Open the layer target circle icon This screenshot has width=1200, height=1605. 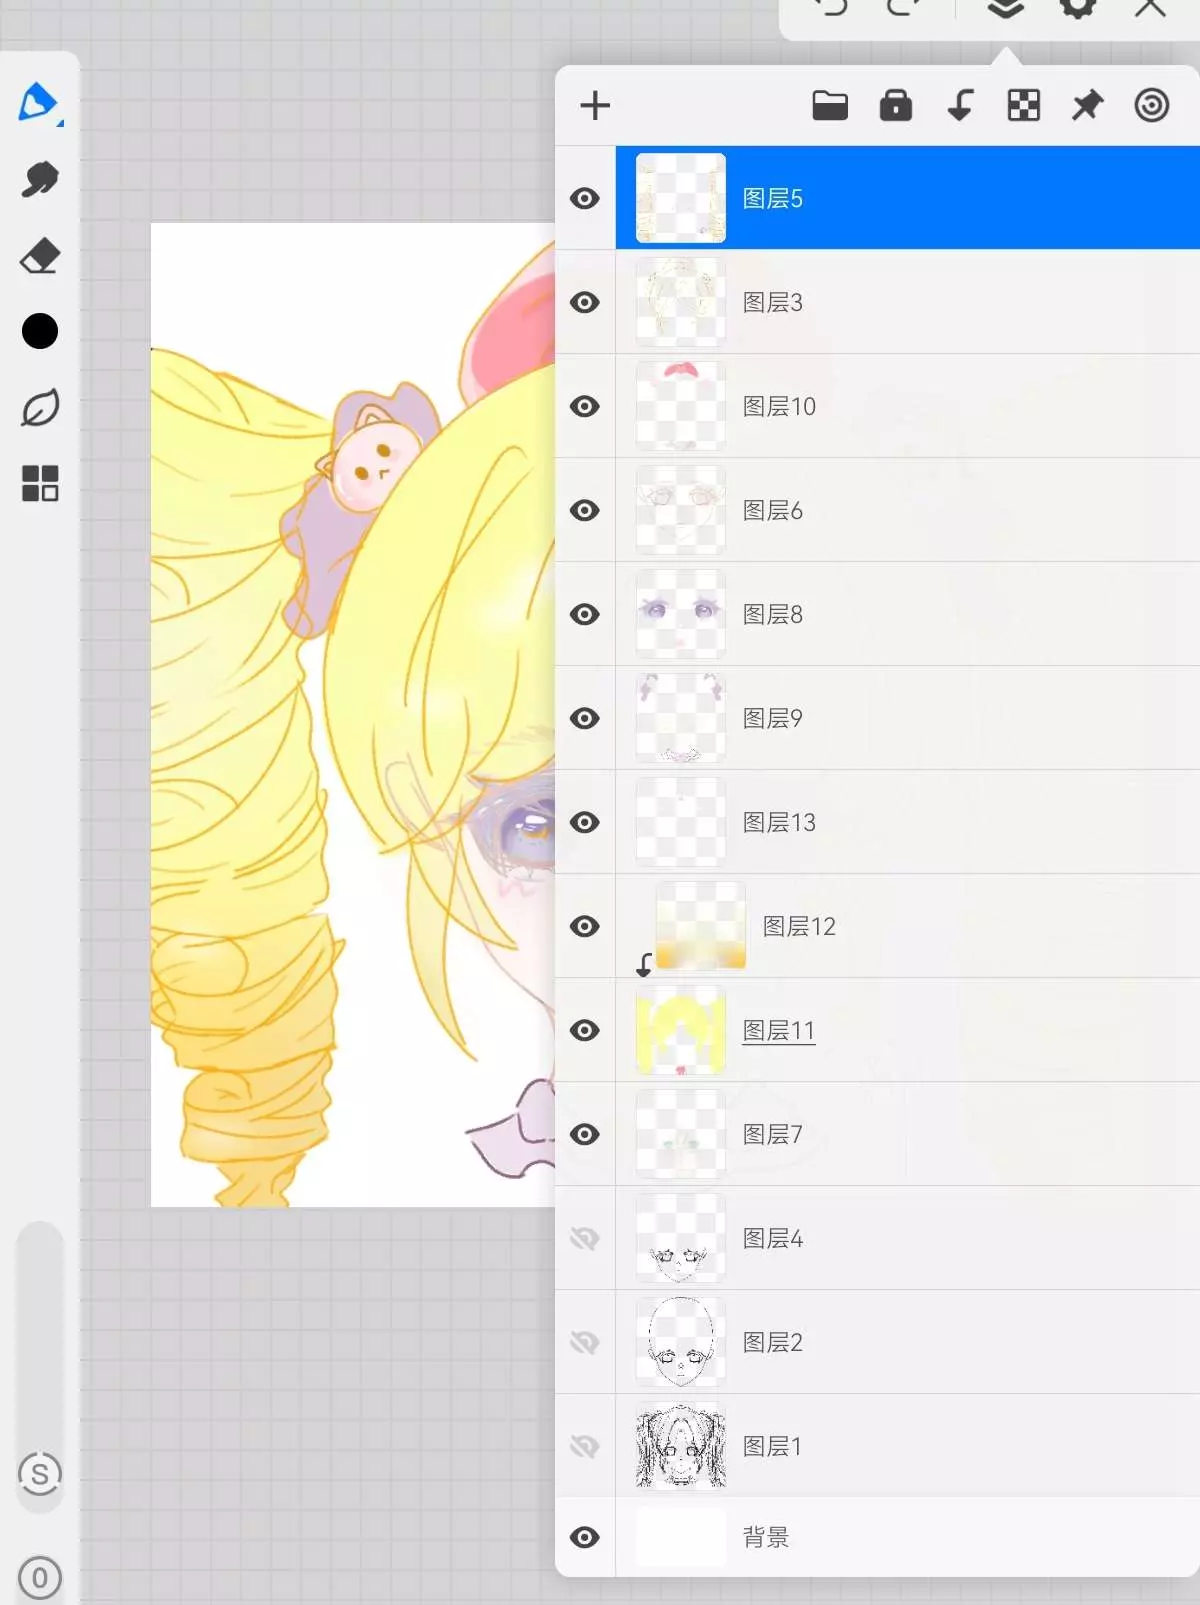1152,105
